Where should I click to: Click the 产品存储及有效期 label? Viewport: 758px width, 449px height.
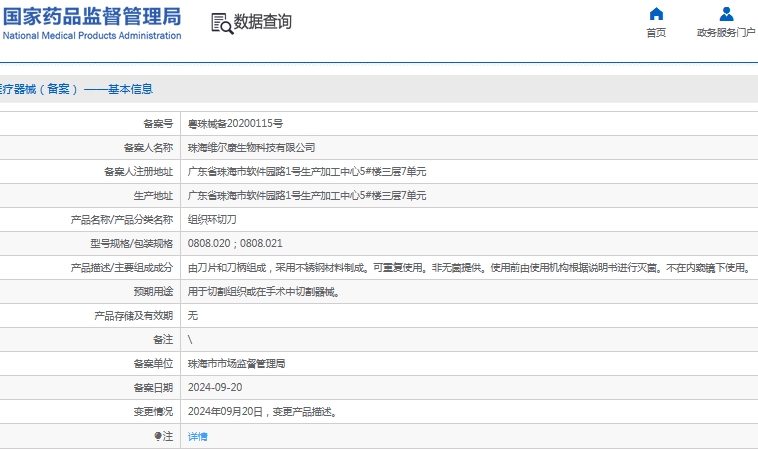(x=133, y=316)
